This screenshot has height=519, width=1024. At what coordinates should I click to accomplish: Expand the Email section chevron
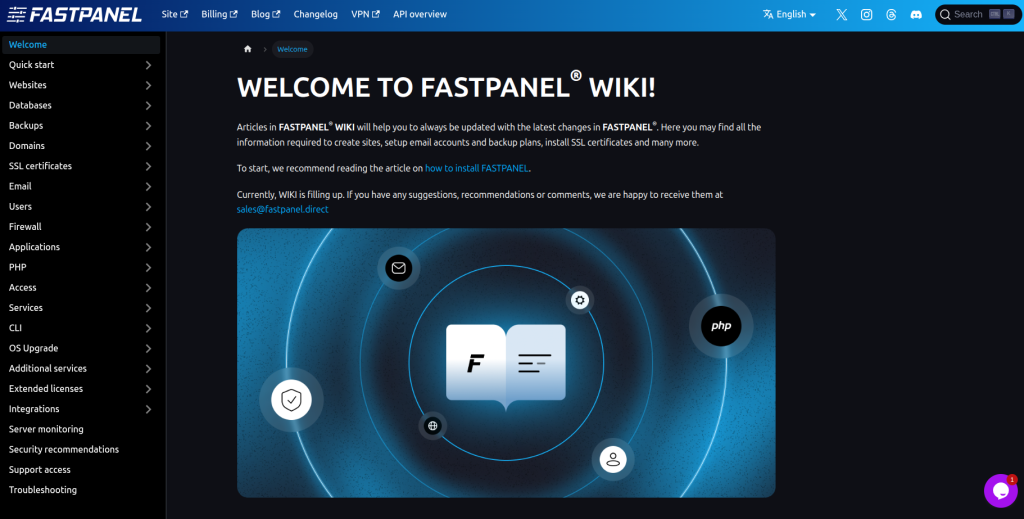pos(148,187)
